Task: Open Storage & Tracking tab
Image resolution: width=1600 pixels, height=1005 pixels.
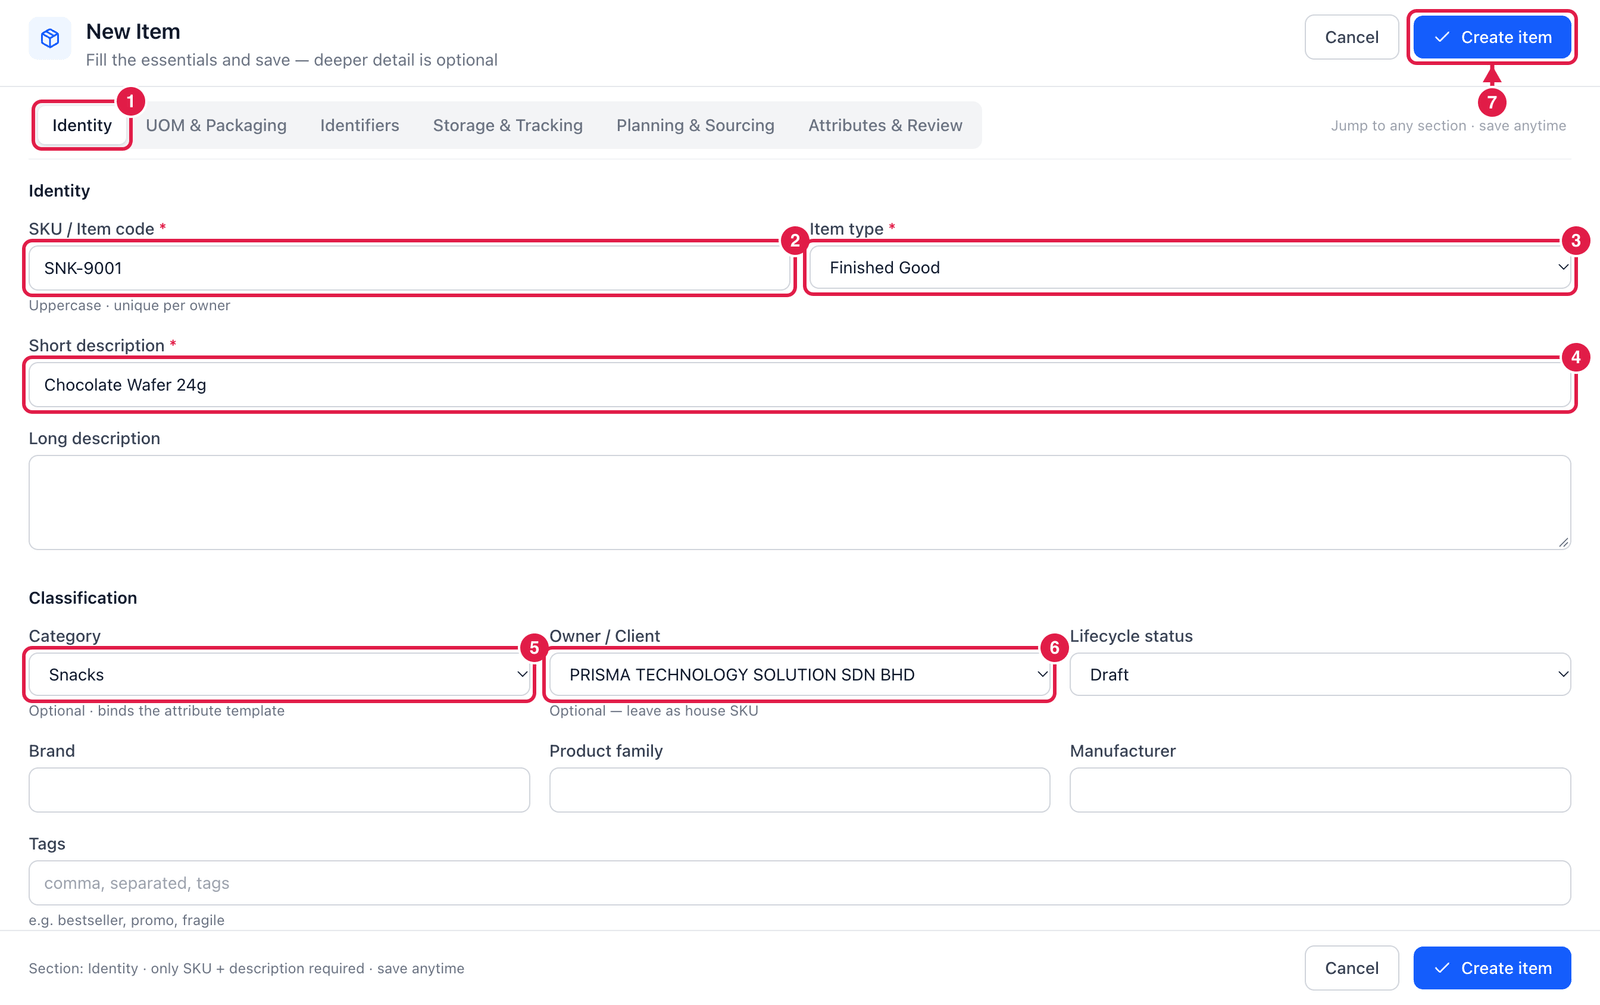Action: coord(508,125)
